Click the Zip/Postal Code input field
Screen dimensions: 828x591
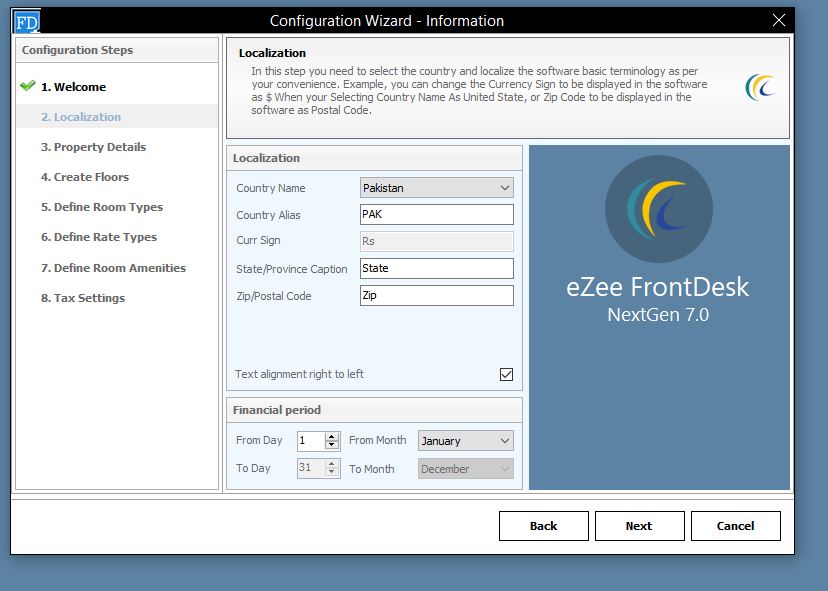coord(437,295)
